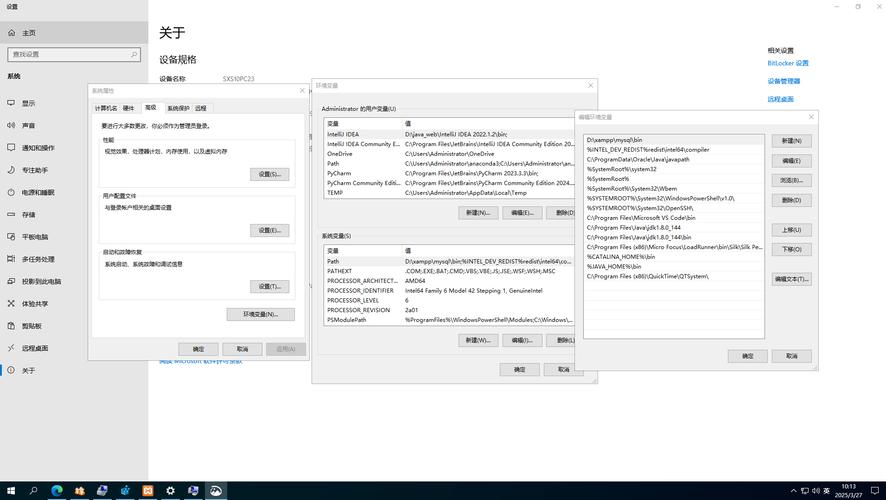Select the D:\xampp\mysql\bin path entry
The width and height of the screenshot is (886, 500).
pos(674,140)
